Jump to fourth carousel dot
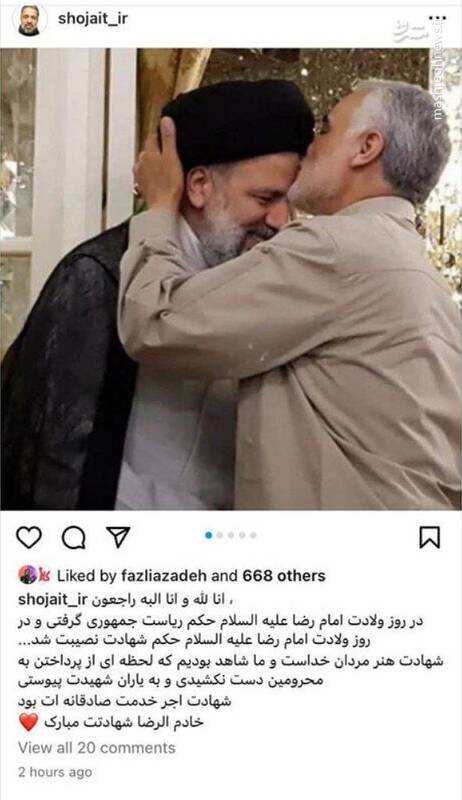This screenshot has width=462, height=800. [x=242, y=535]
